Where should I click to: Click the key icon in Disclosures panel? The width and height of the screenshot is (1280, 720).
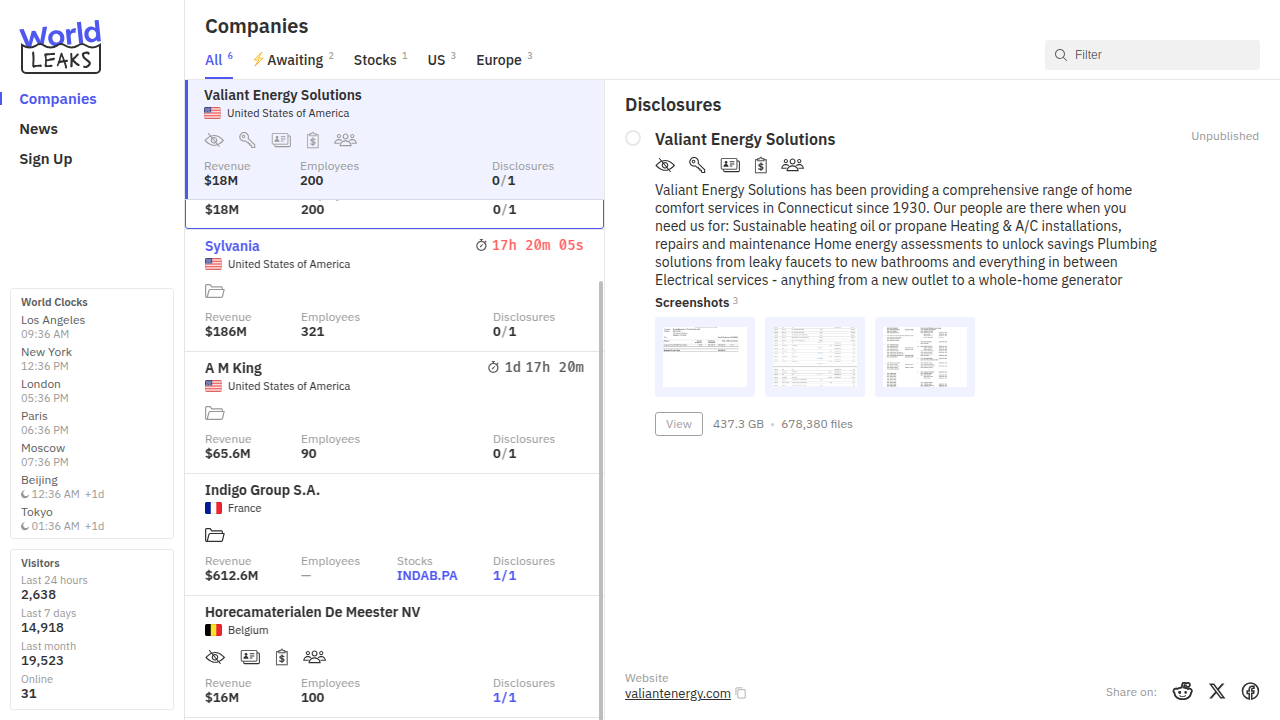pyautogui.click(x=697, y=165)
